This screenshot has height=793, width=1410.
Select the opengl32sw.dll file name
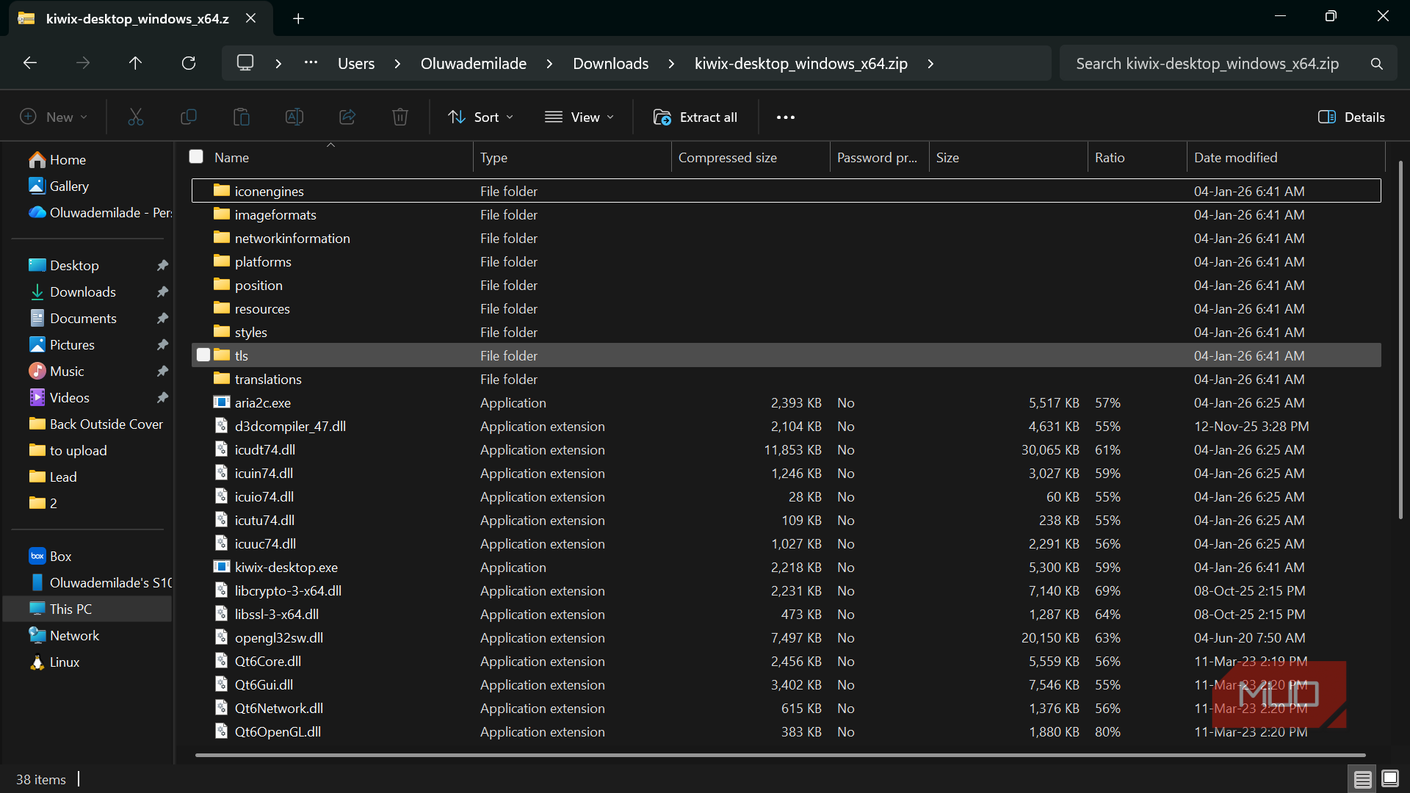[279, 638]
